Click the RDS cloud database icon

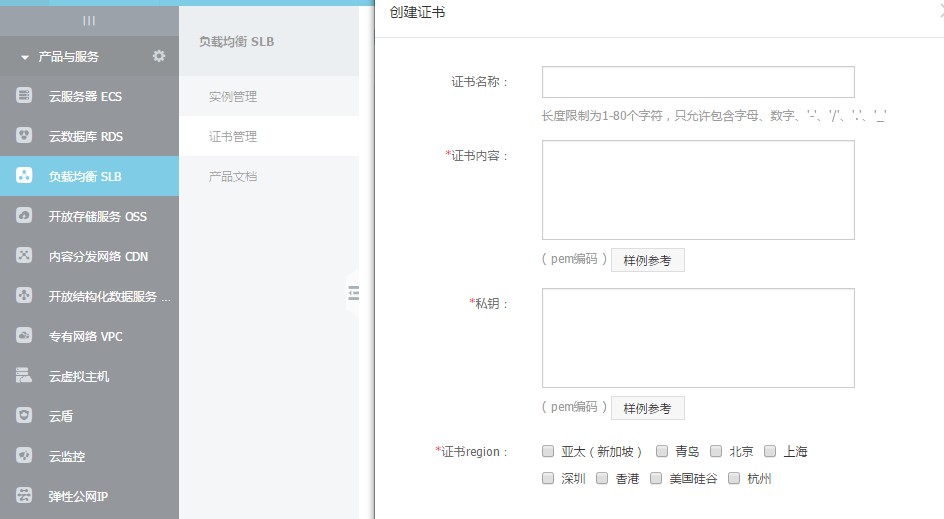click(x=24, y=136)
